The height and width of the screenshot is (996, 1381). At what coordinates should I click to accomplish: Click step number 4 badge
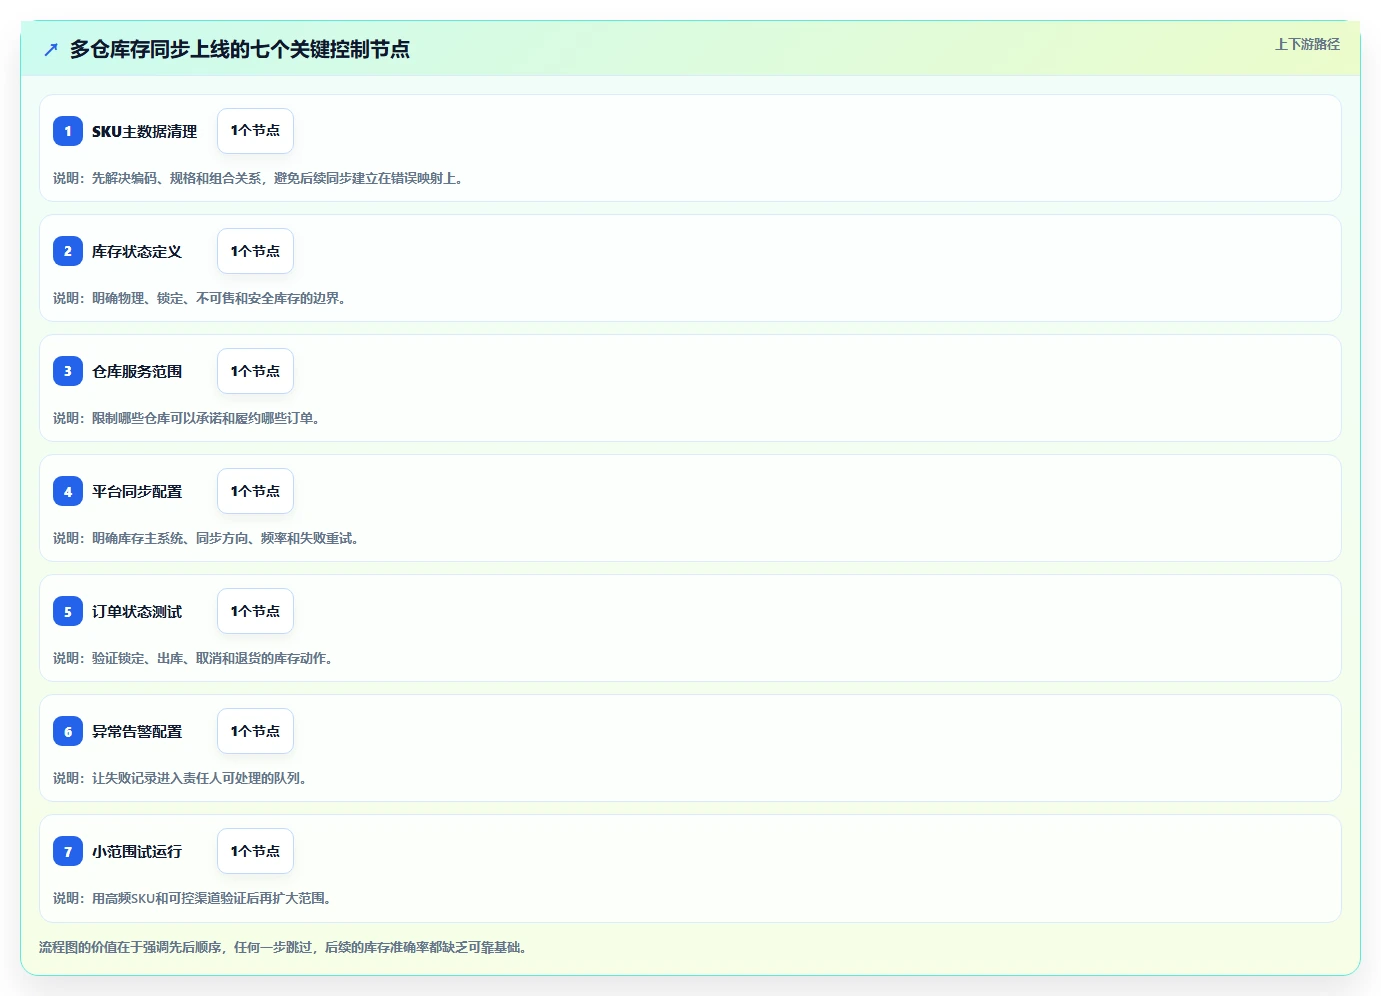point(68,491)
